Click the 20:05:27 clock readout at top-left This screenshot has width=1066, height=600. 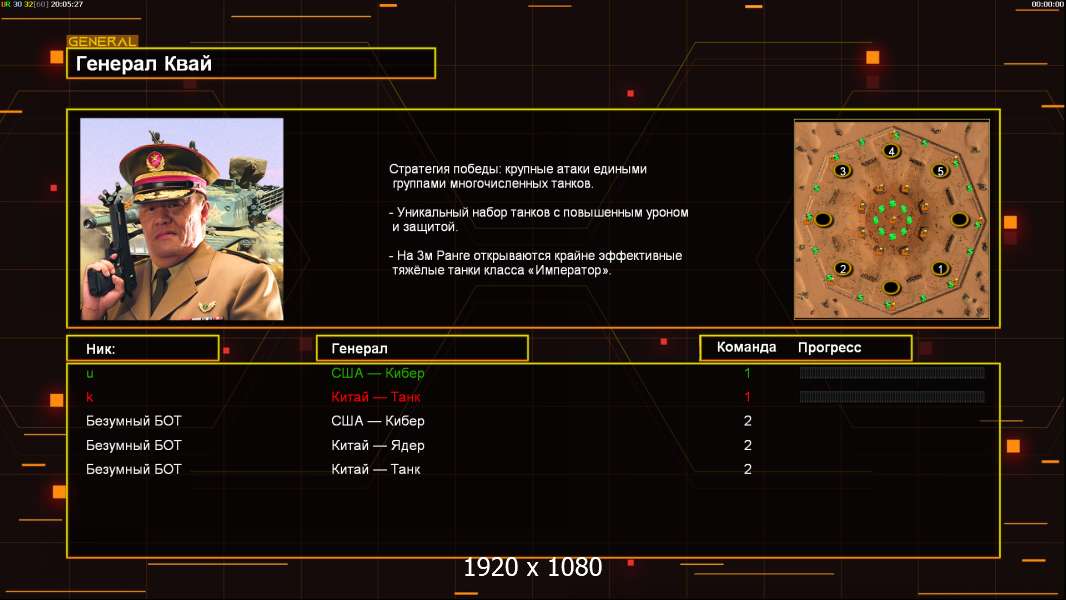67,4
